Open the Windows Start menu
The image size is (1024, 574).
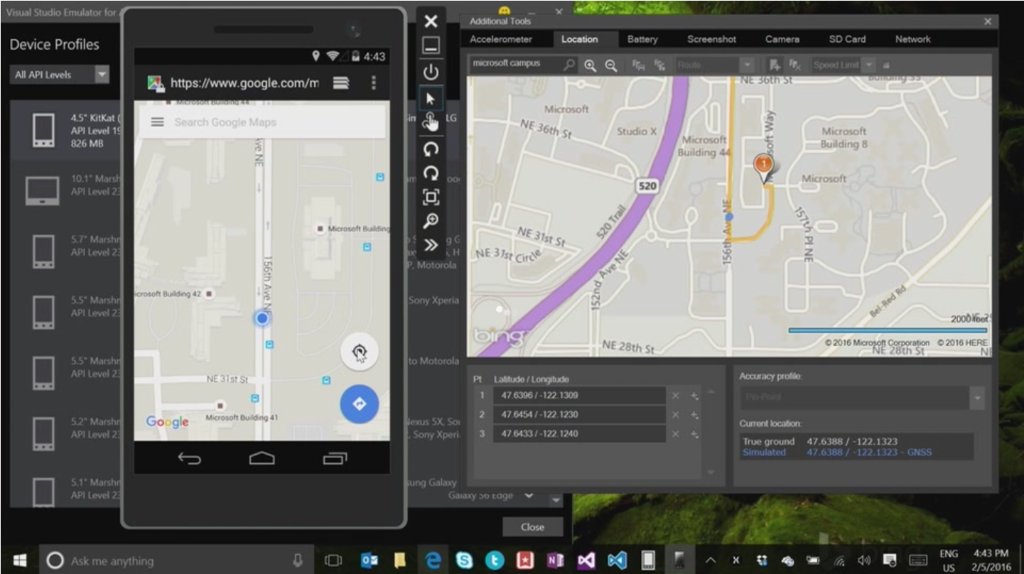[20, 560]
